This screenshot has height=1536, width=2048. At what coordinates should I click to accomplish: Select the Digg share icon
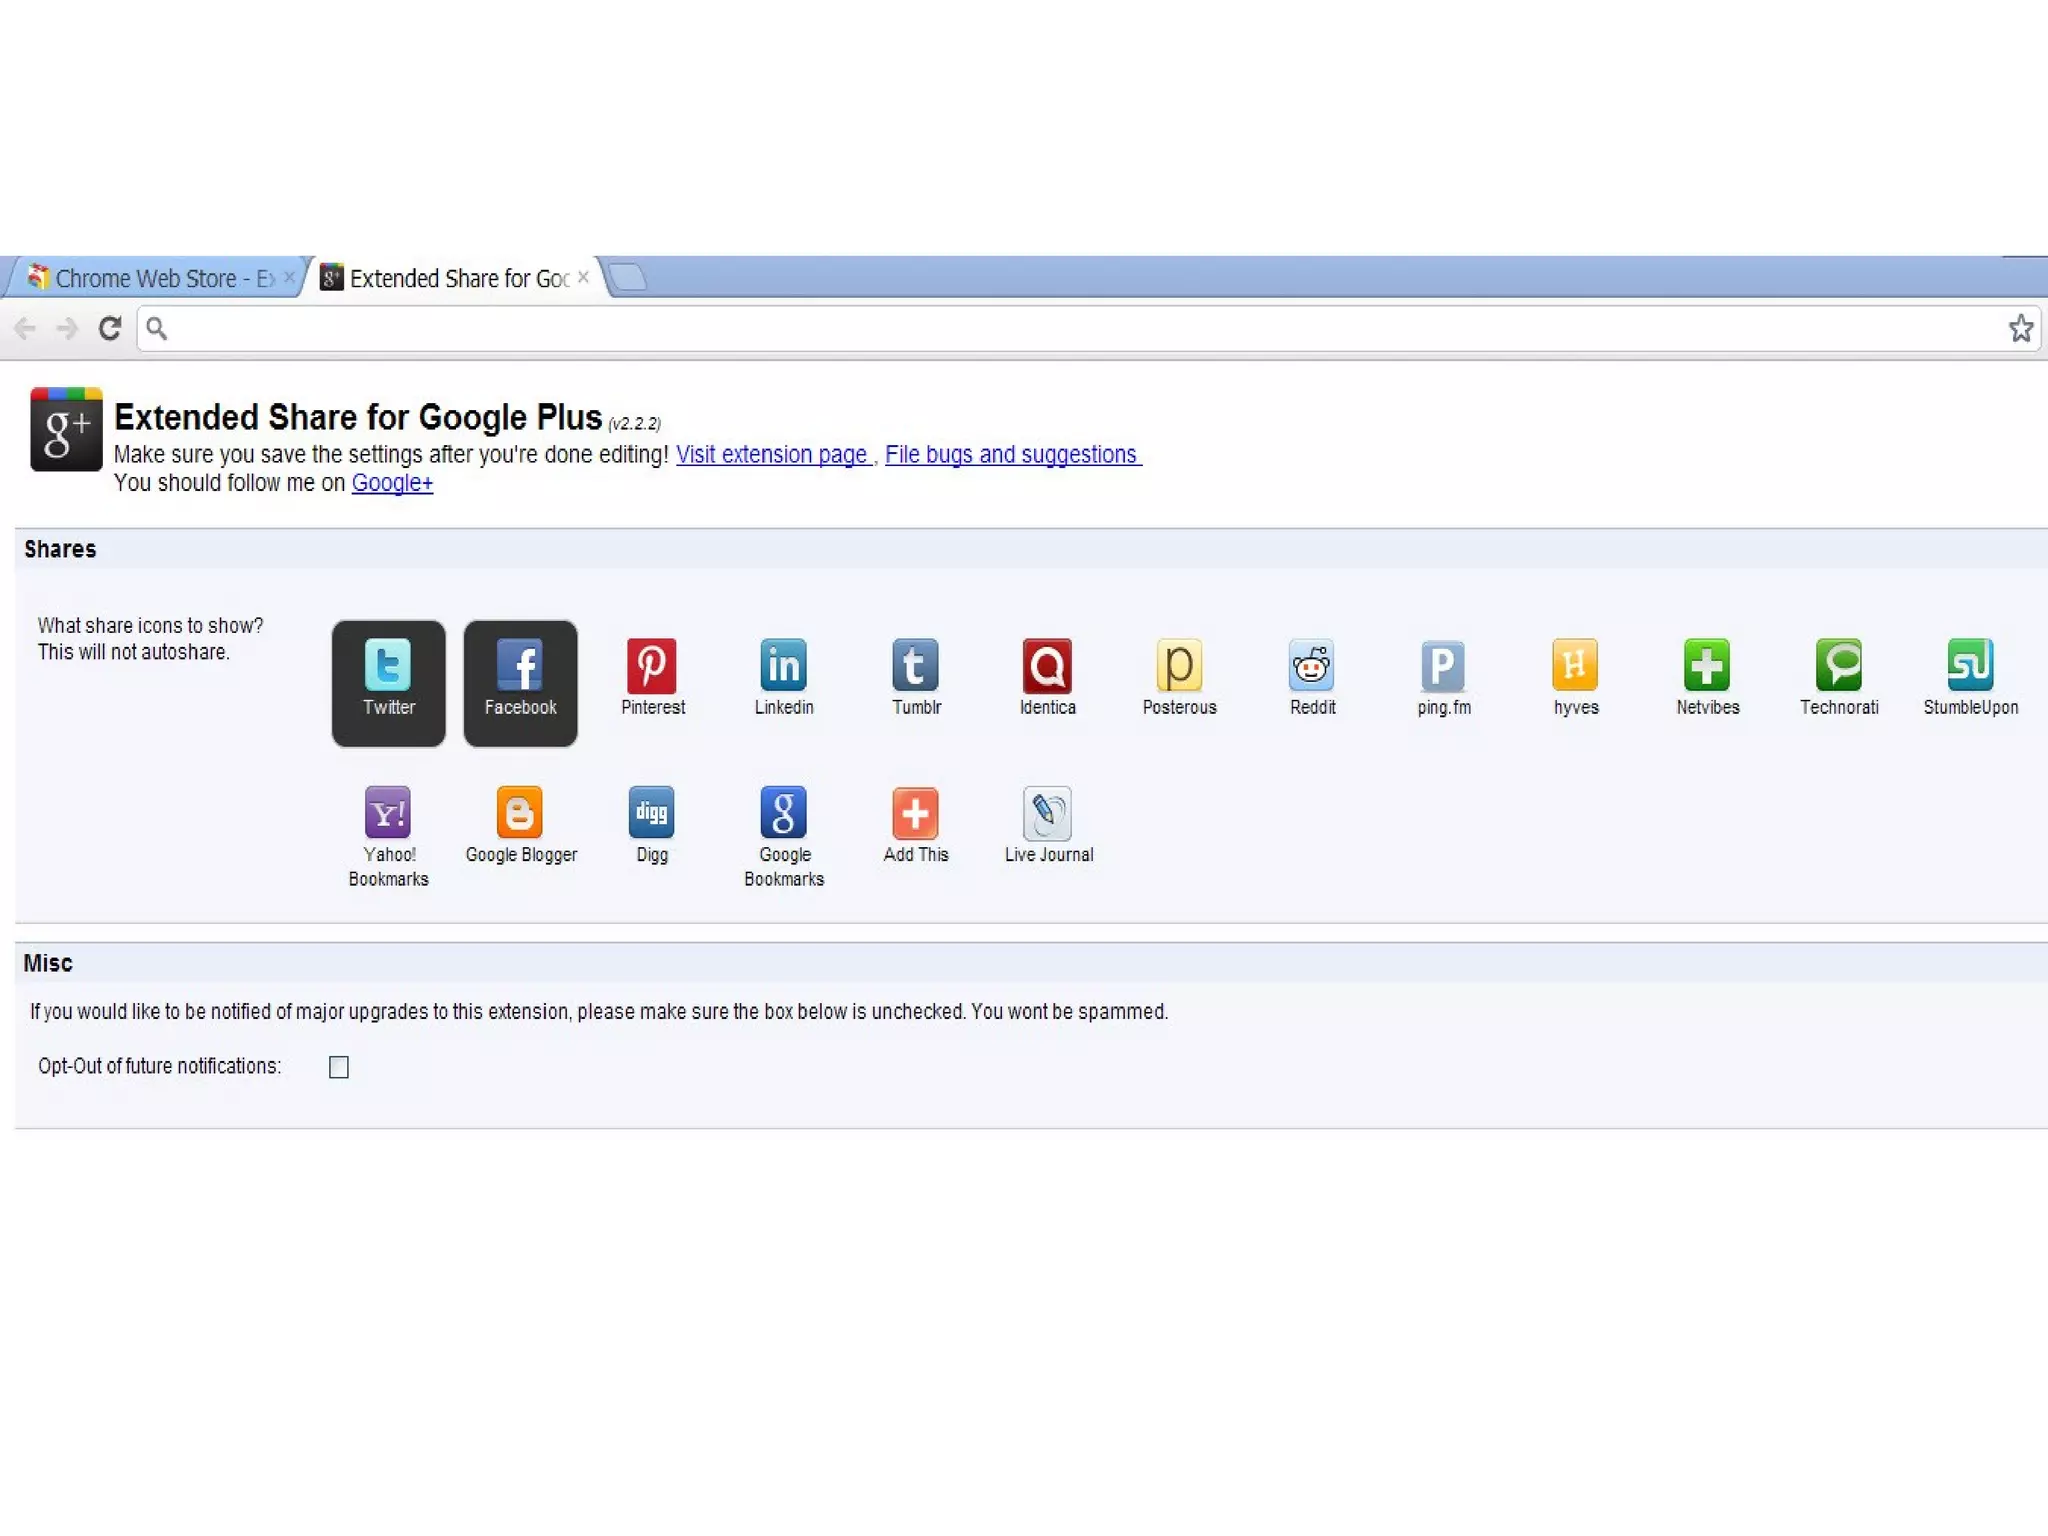651,813
